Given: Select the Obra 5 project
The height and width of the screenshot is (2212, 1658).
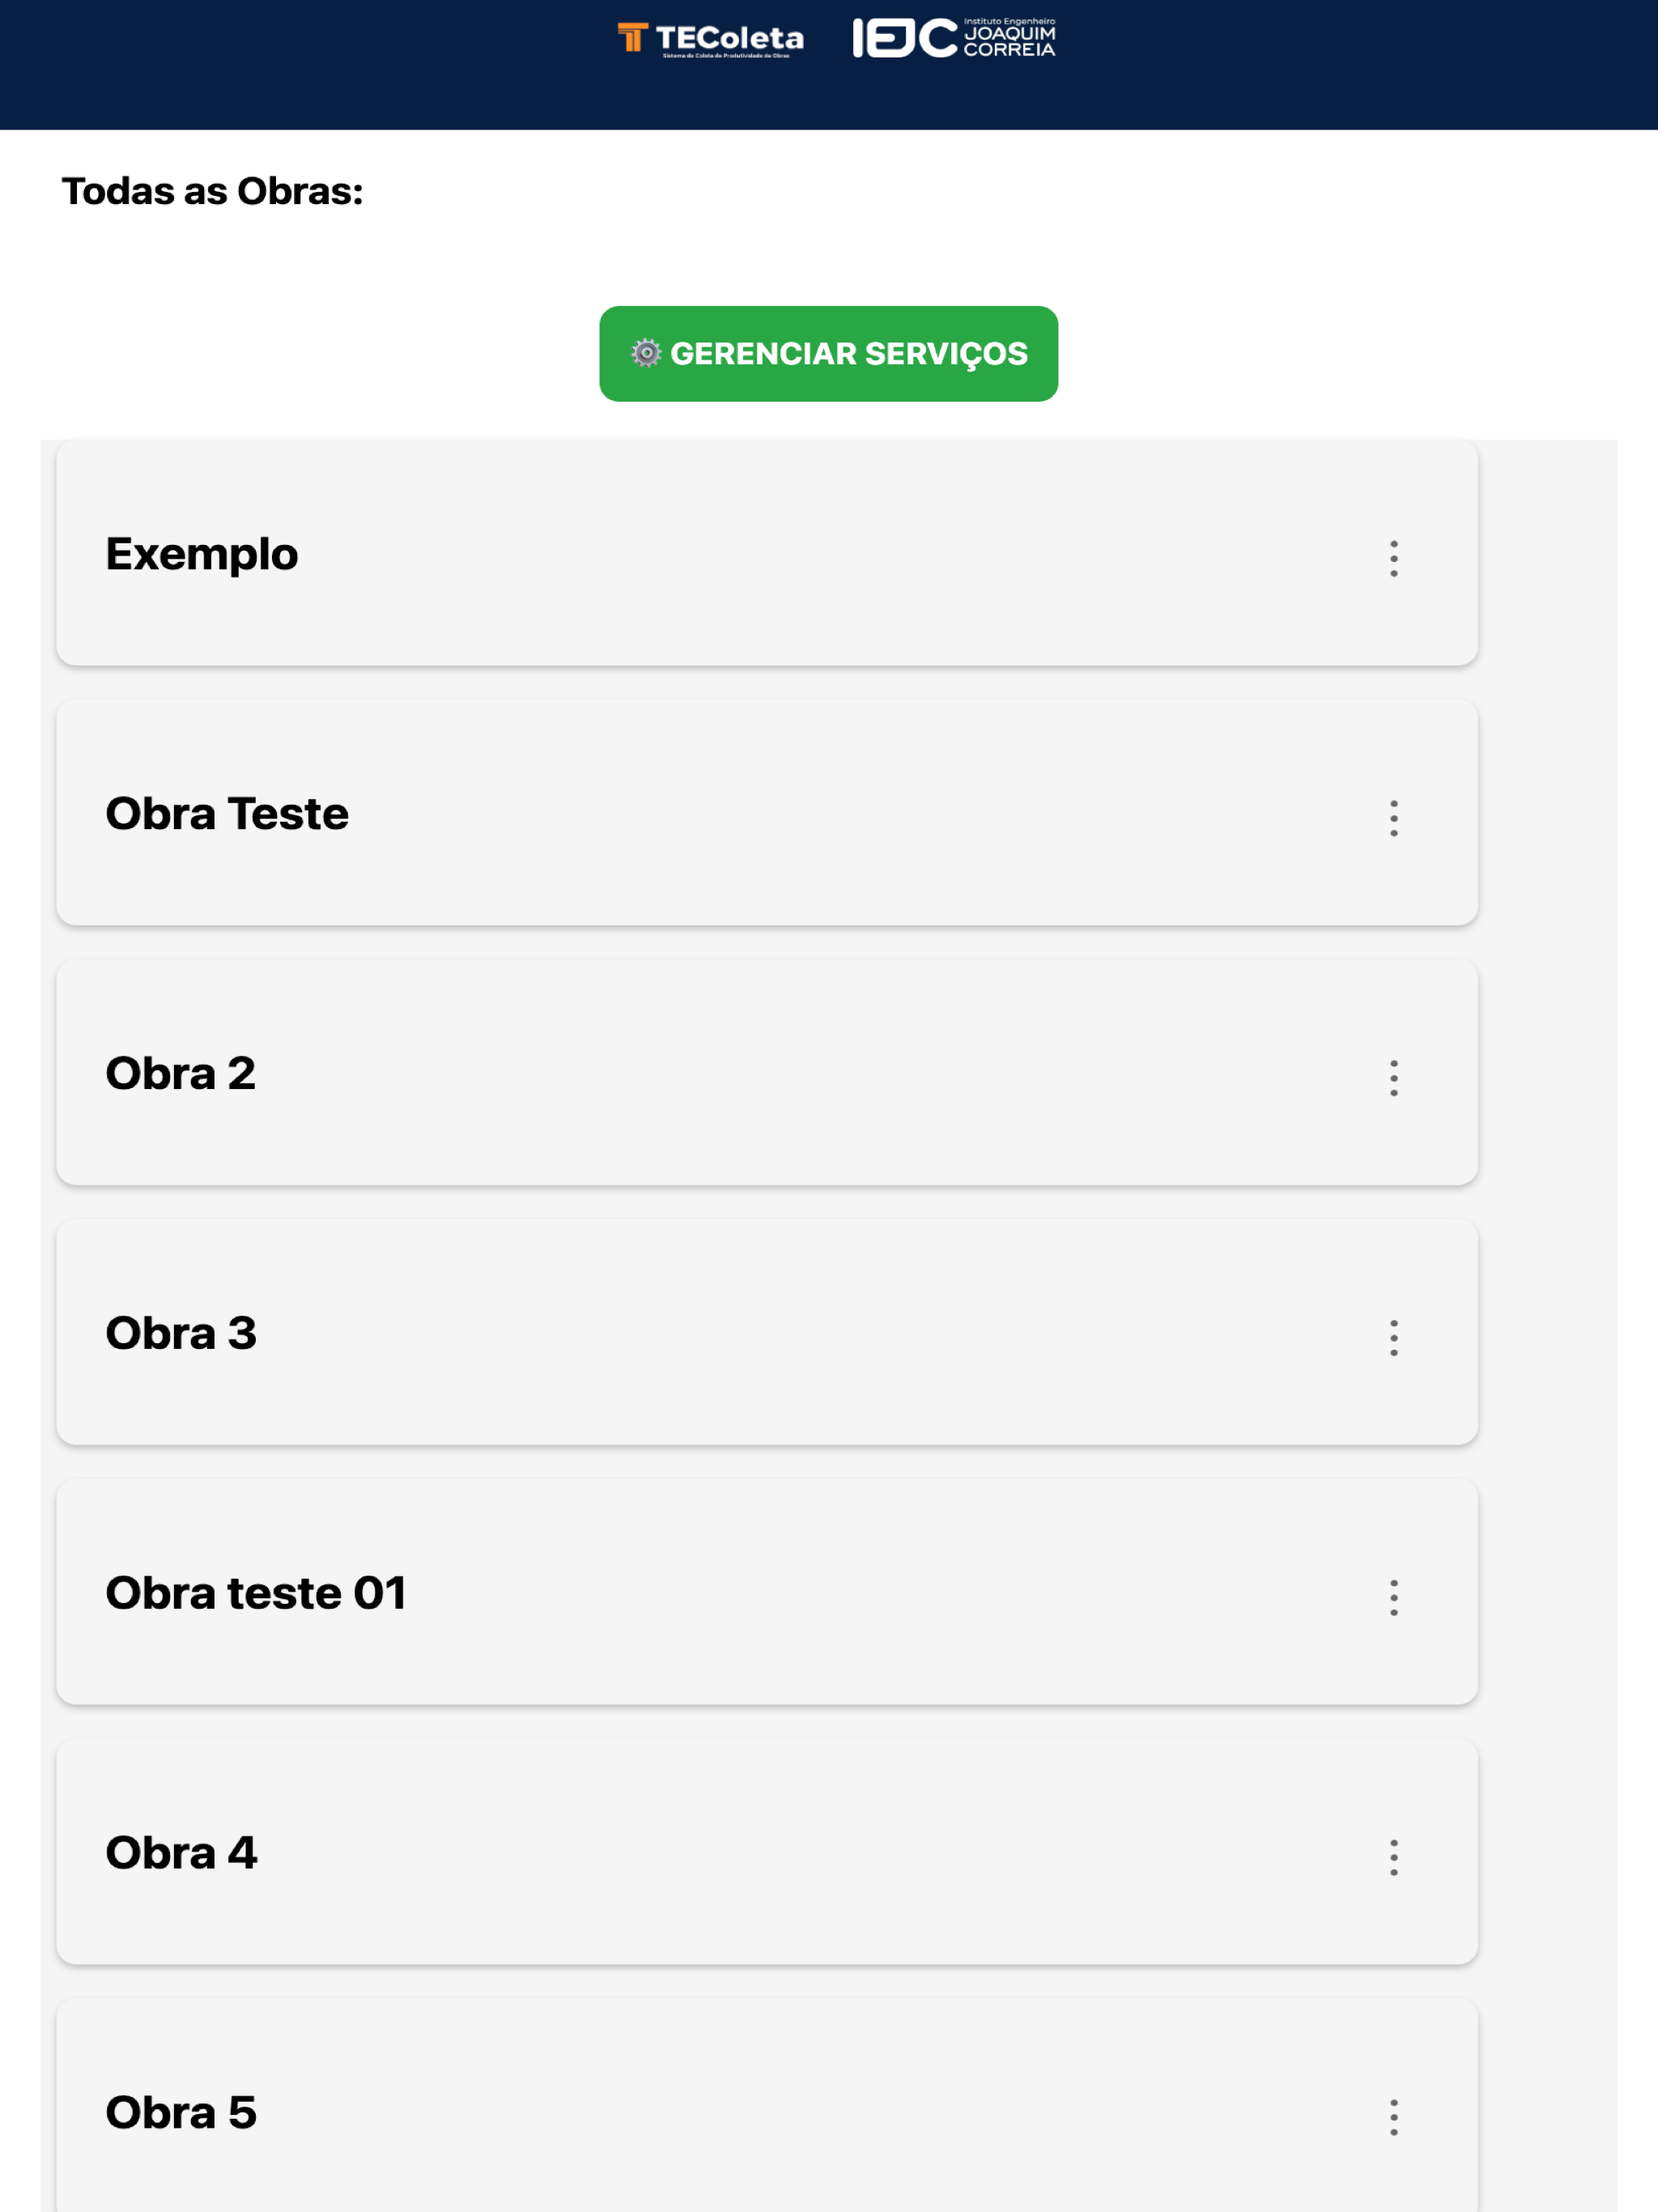Looking at the screenshot, I should [x=767, y=2106].
